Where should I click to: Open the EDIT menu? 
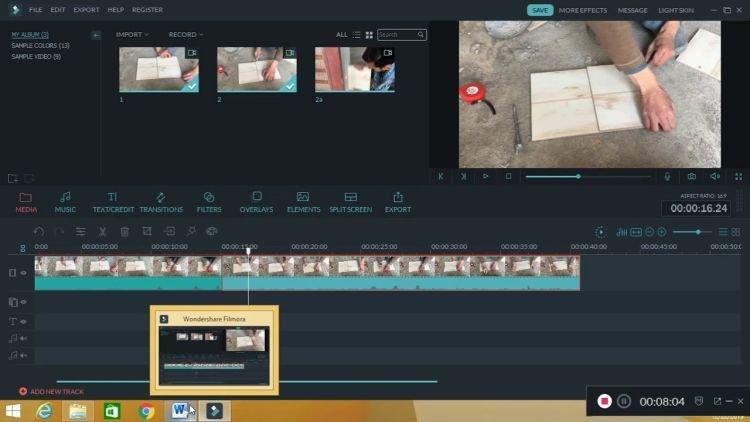[x=57, y=10]
